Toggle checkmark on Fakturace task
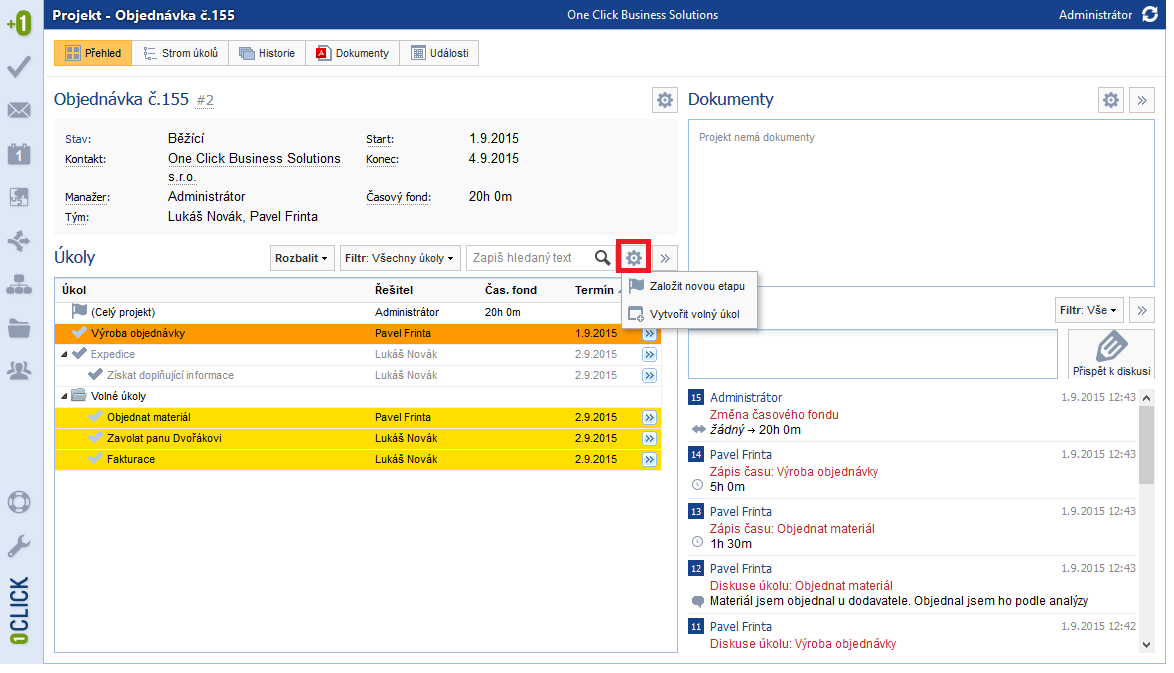The height and width of the screenshot is (673, 1174). click(96, 459)
